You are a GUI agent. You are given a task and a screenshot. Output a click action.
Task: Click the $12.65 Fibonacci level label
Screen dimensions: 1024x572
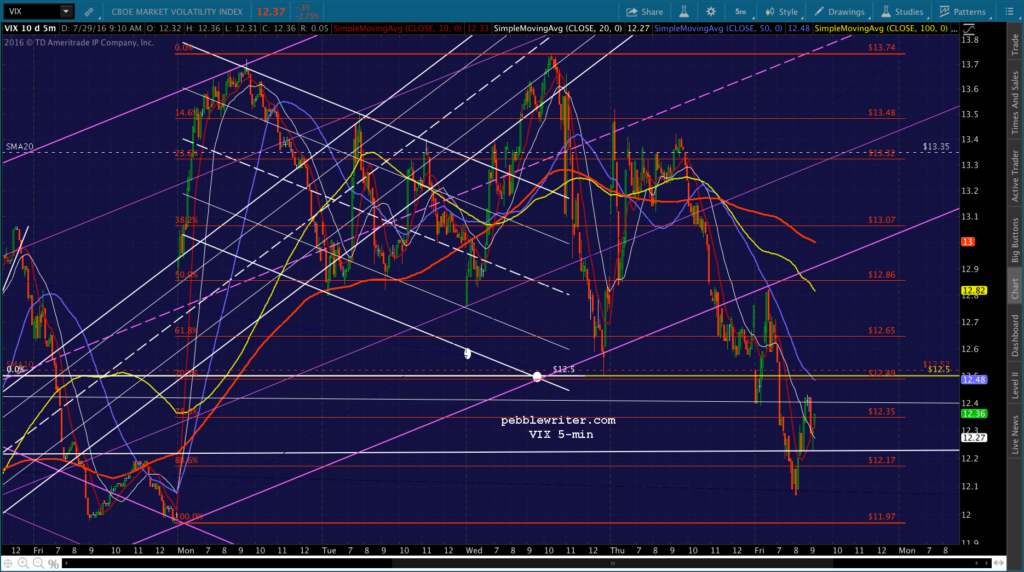pos(882,331)
